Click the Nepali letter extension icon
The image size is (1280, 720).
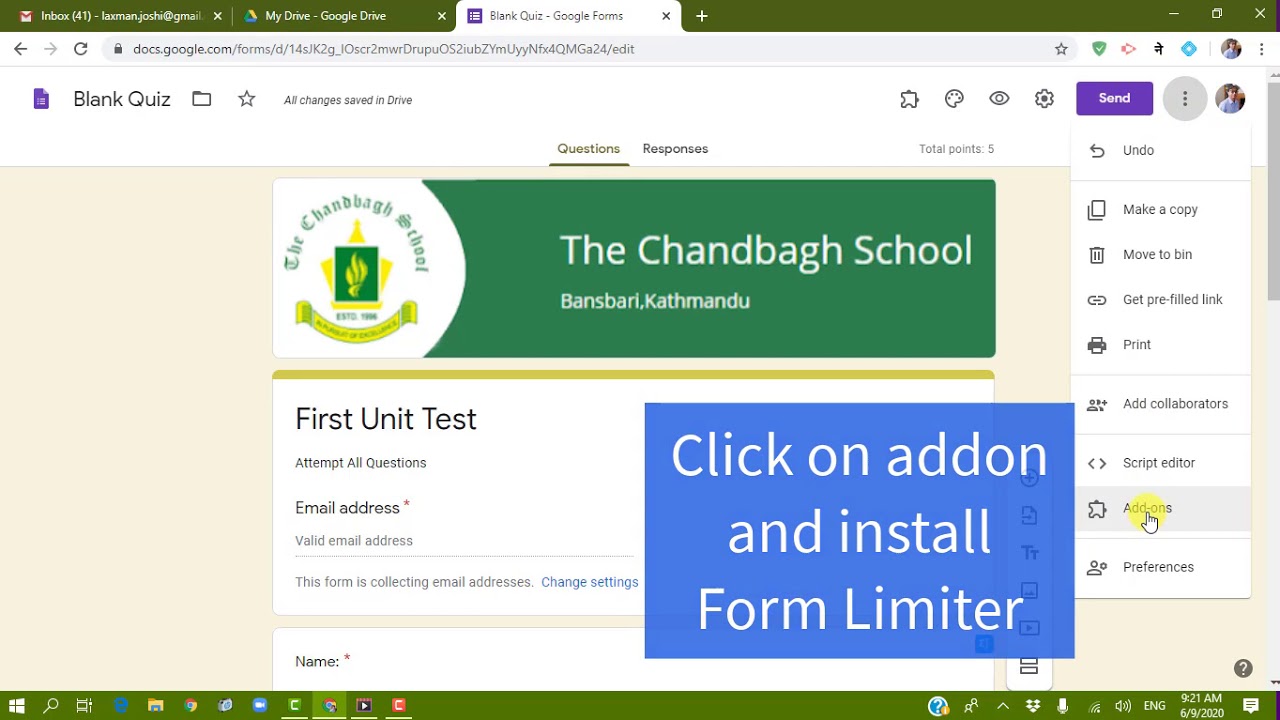pyautogui.click(x=1159, y=48)
